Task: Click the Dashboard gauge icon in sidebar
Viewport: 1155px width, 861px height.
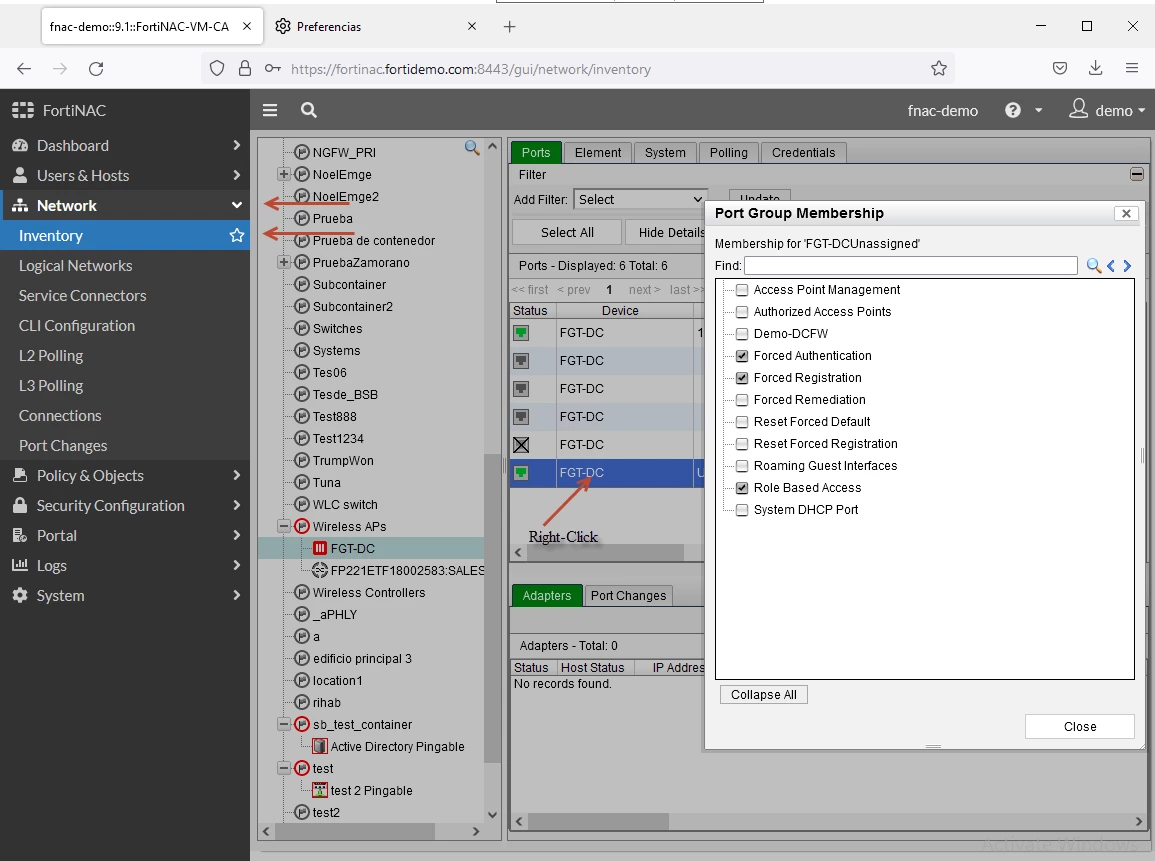Action: pyautogui.click(x=20, y=145)
